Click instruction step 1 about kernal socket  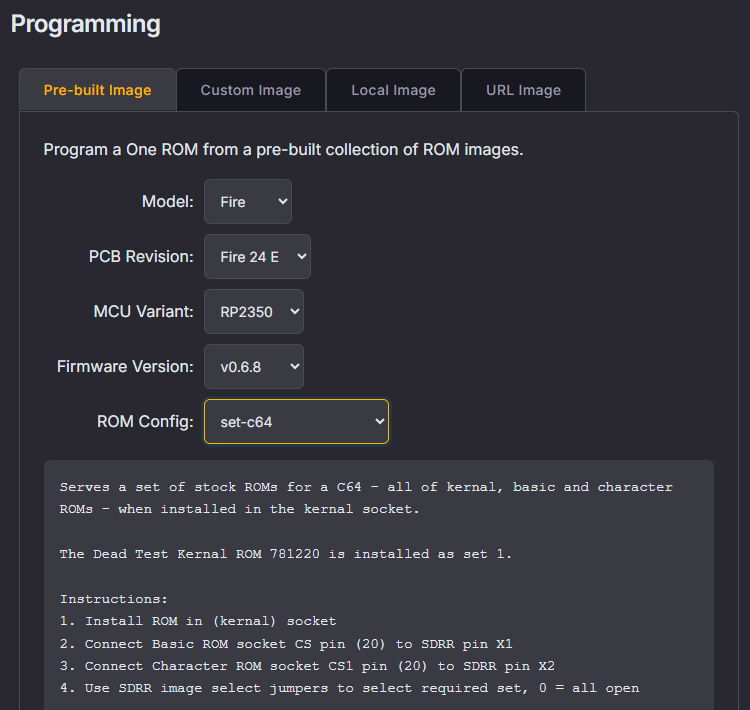click(198, 621)
